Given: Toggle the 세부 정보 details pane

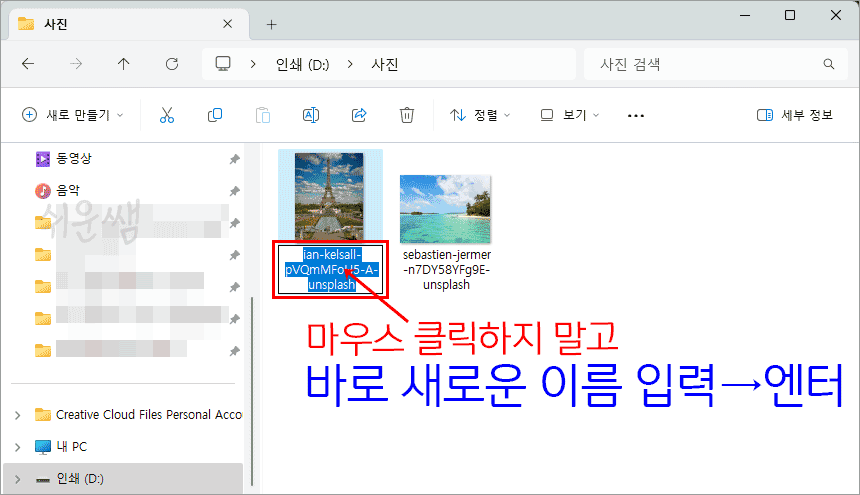Looking at the screenshot, I should (795, 115).
